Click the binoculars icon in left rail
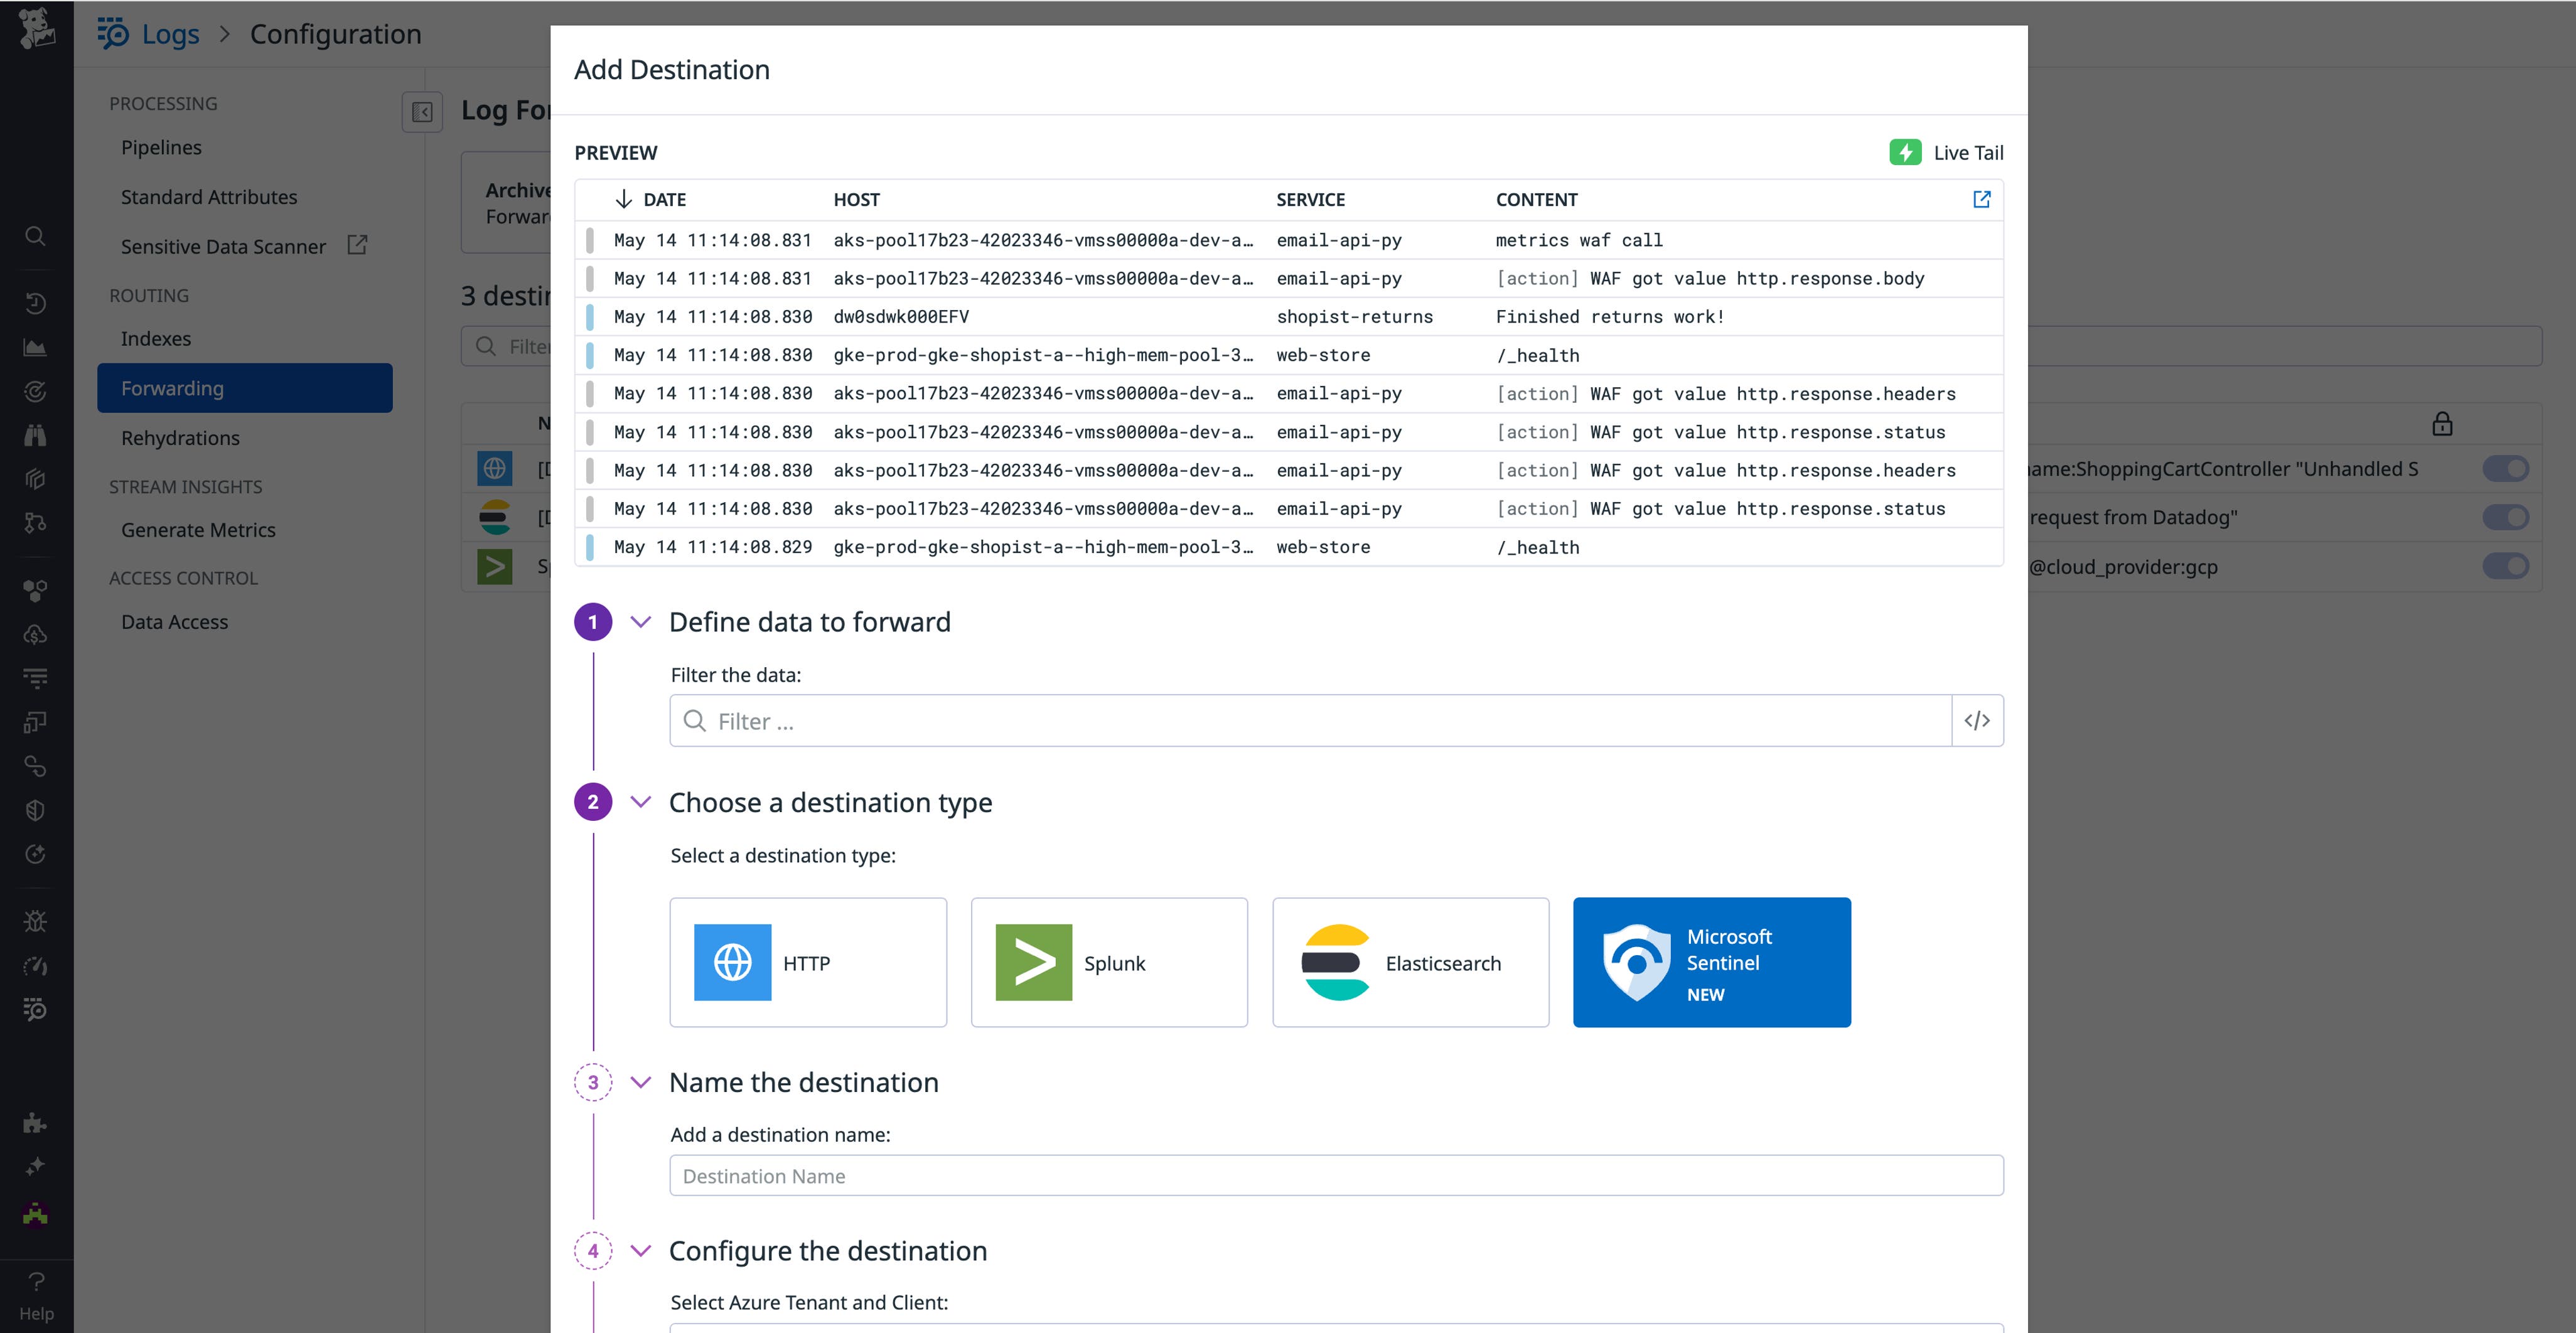Viewport: 2576px width, 1333px height. pyautogui.click(x=35, y=435)
